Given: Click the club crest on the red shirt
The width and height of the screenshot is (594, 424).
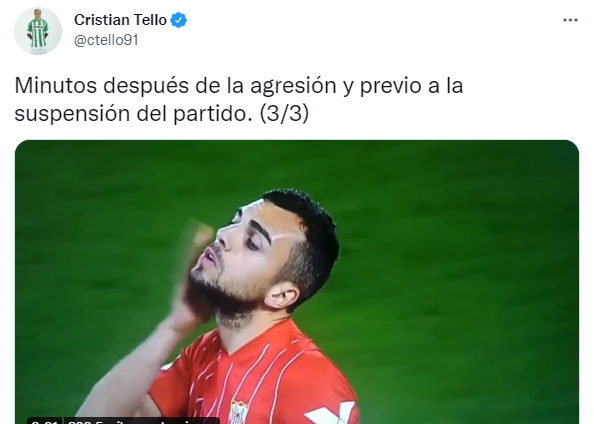Looking at the screenshot, I should [x=238, y=413].
